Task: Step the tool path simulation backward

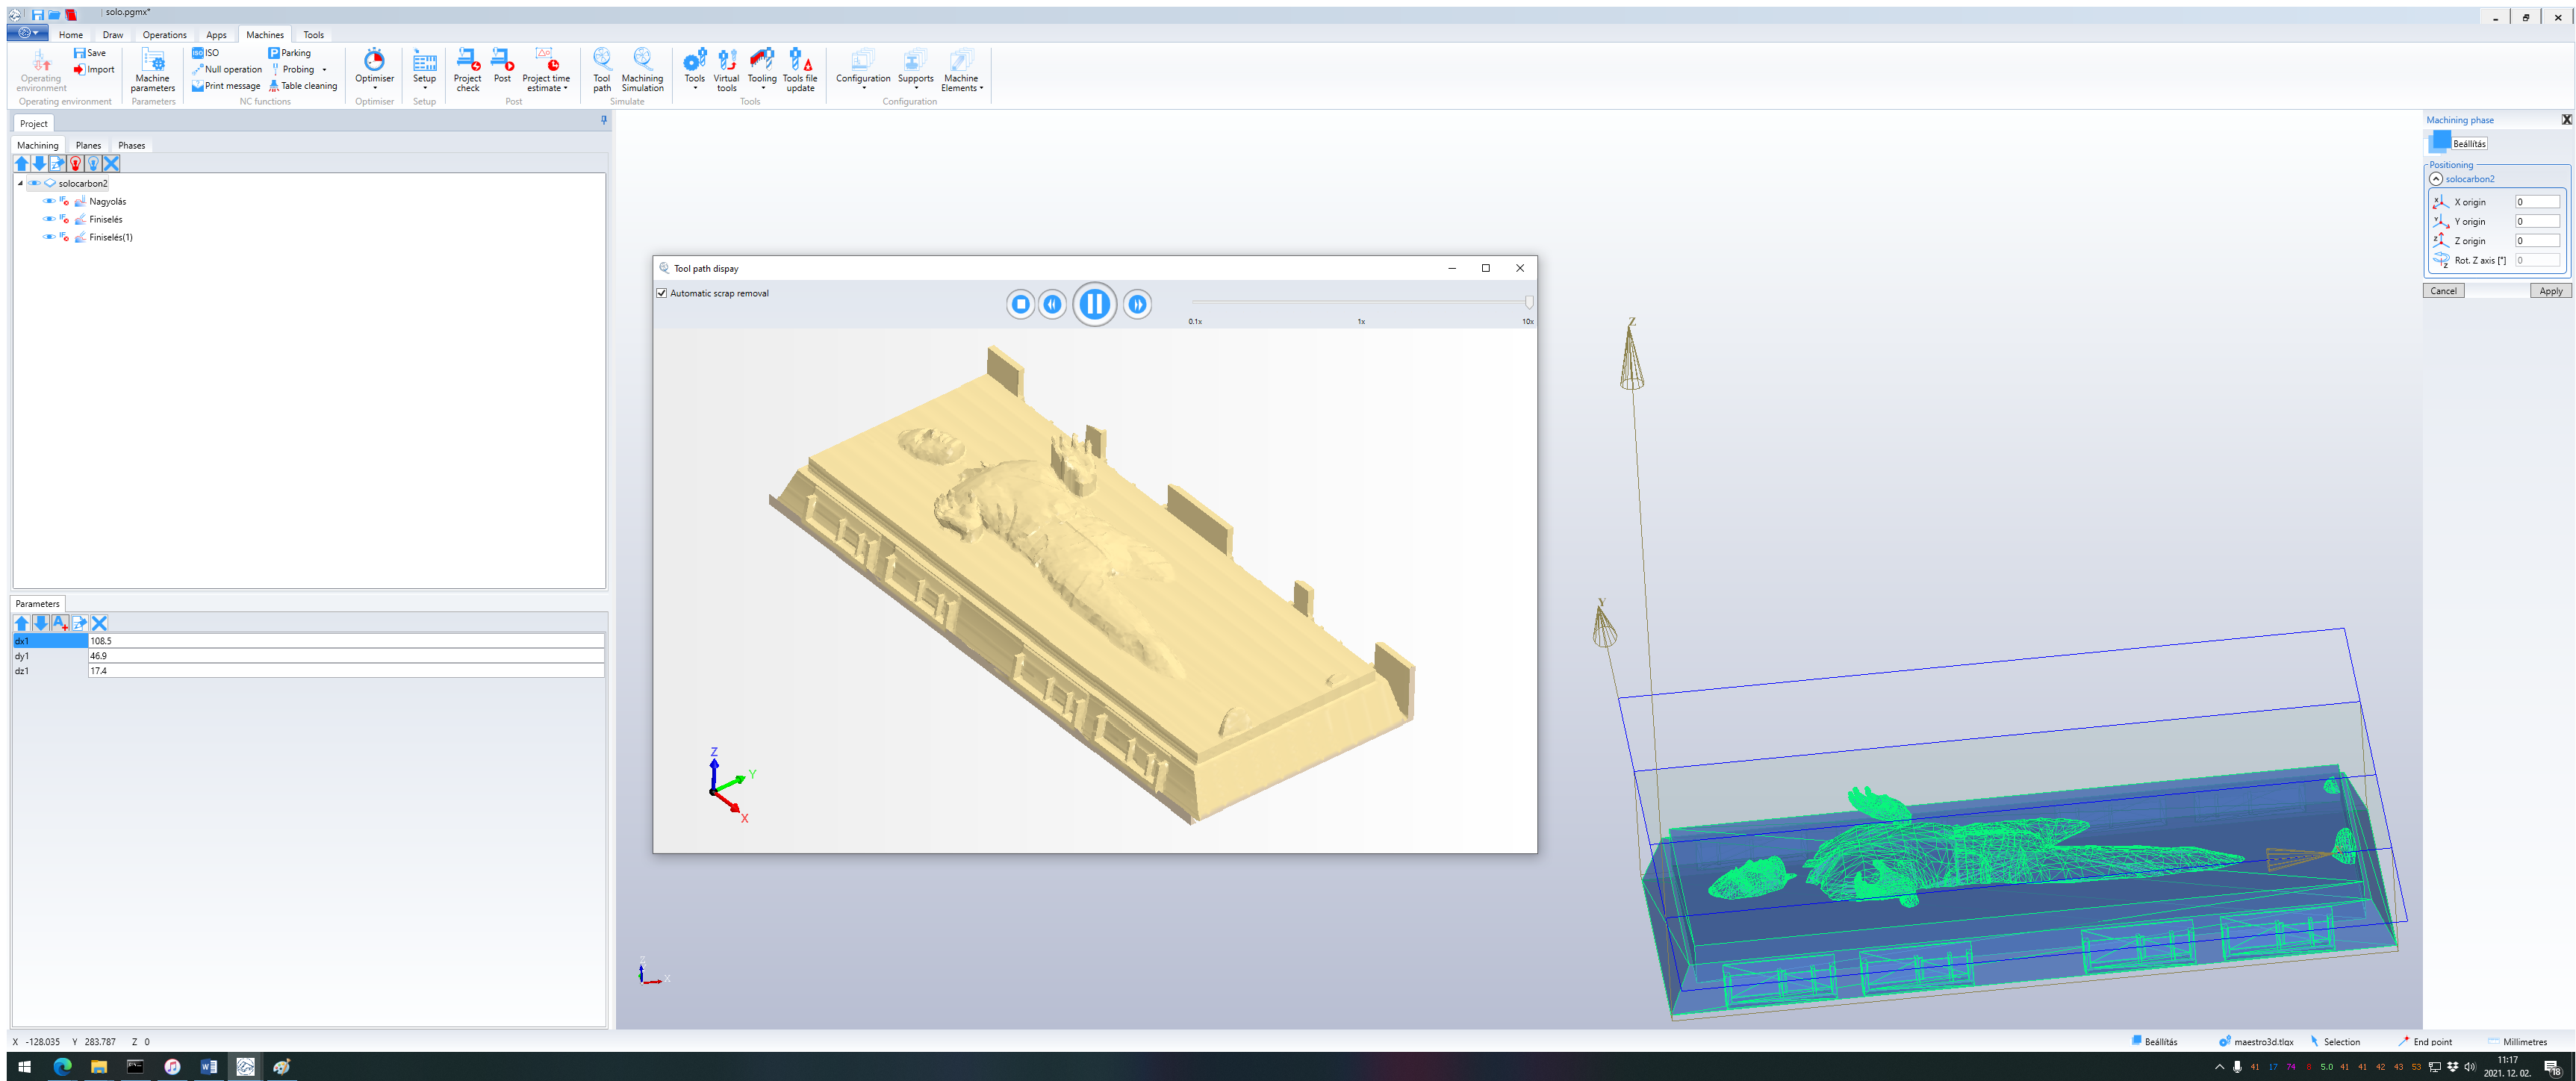Action: [1052, 304]
